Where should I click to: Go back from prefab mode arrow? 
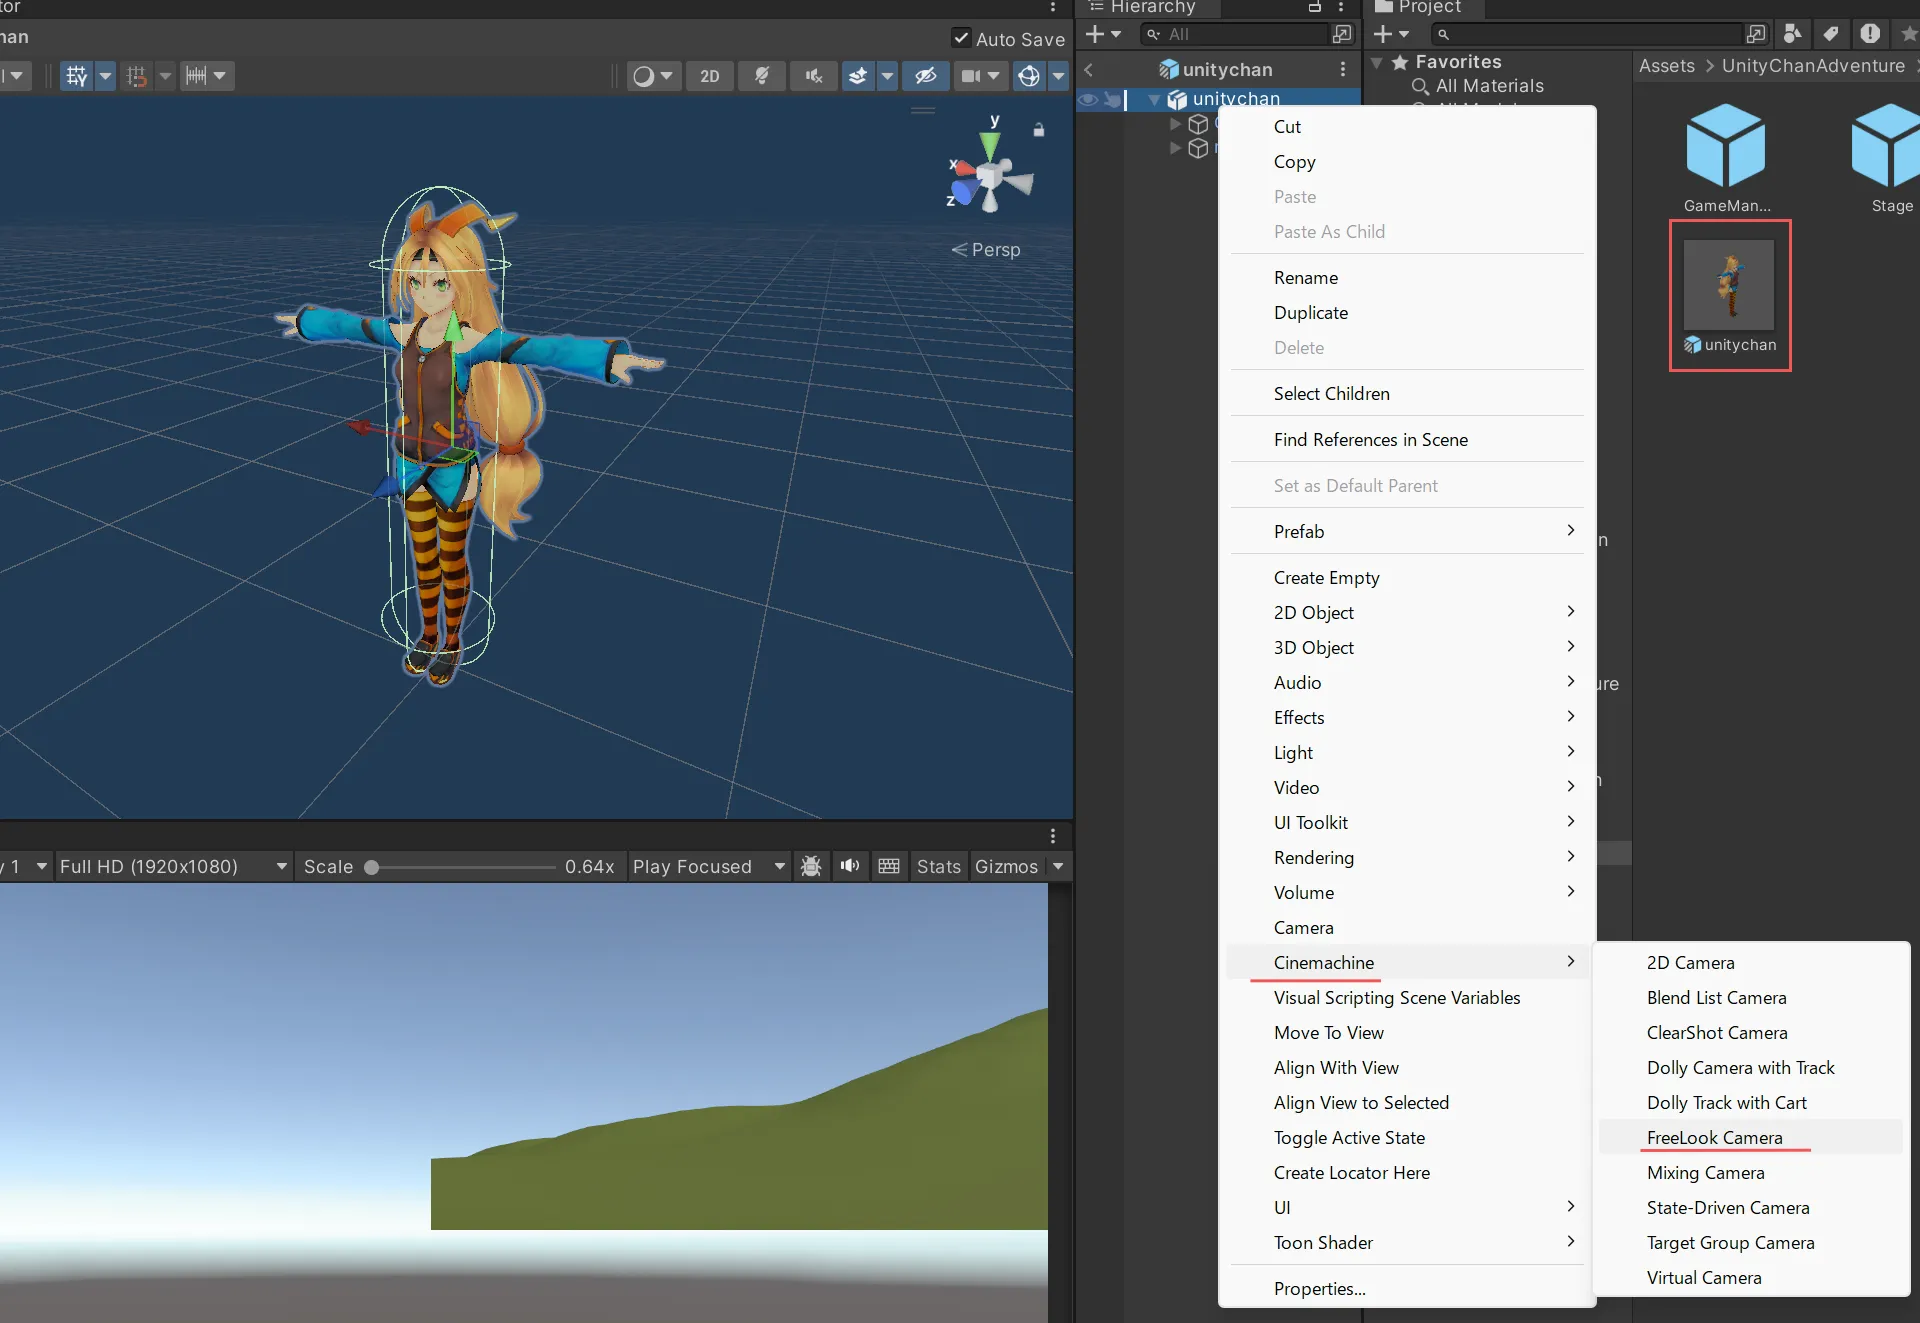(x=1089, y=69)
